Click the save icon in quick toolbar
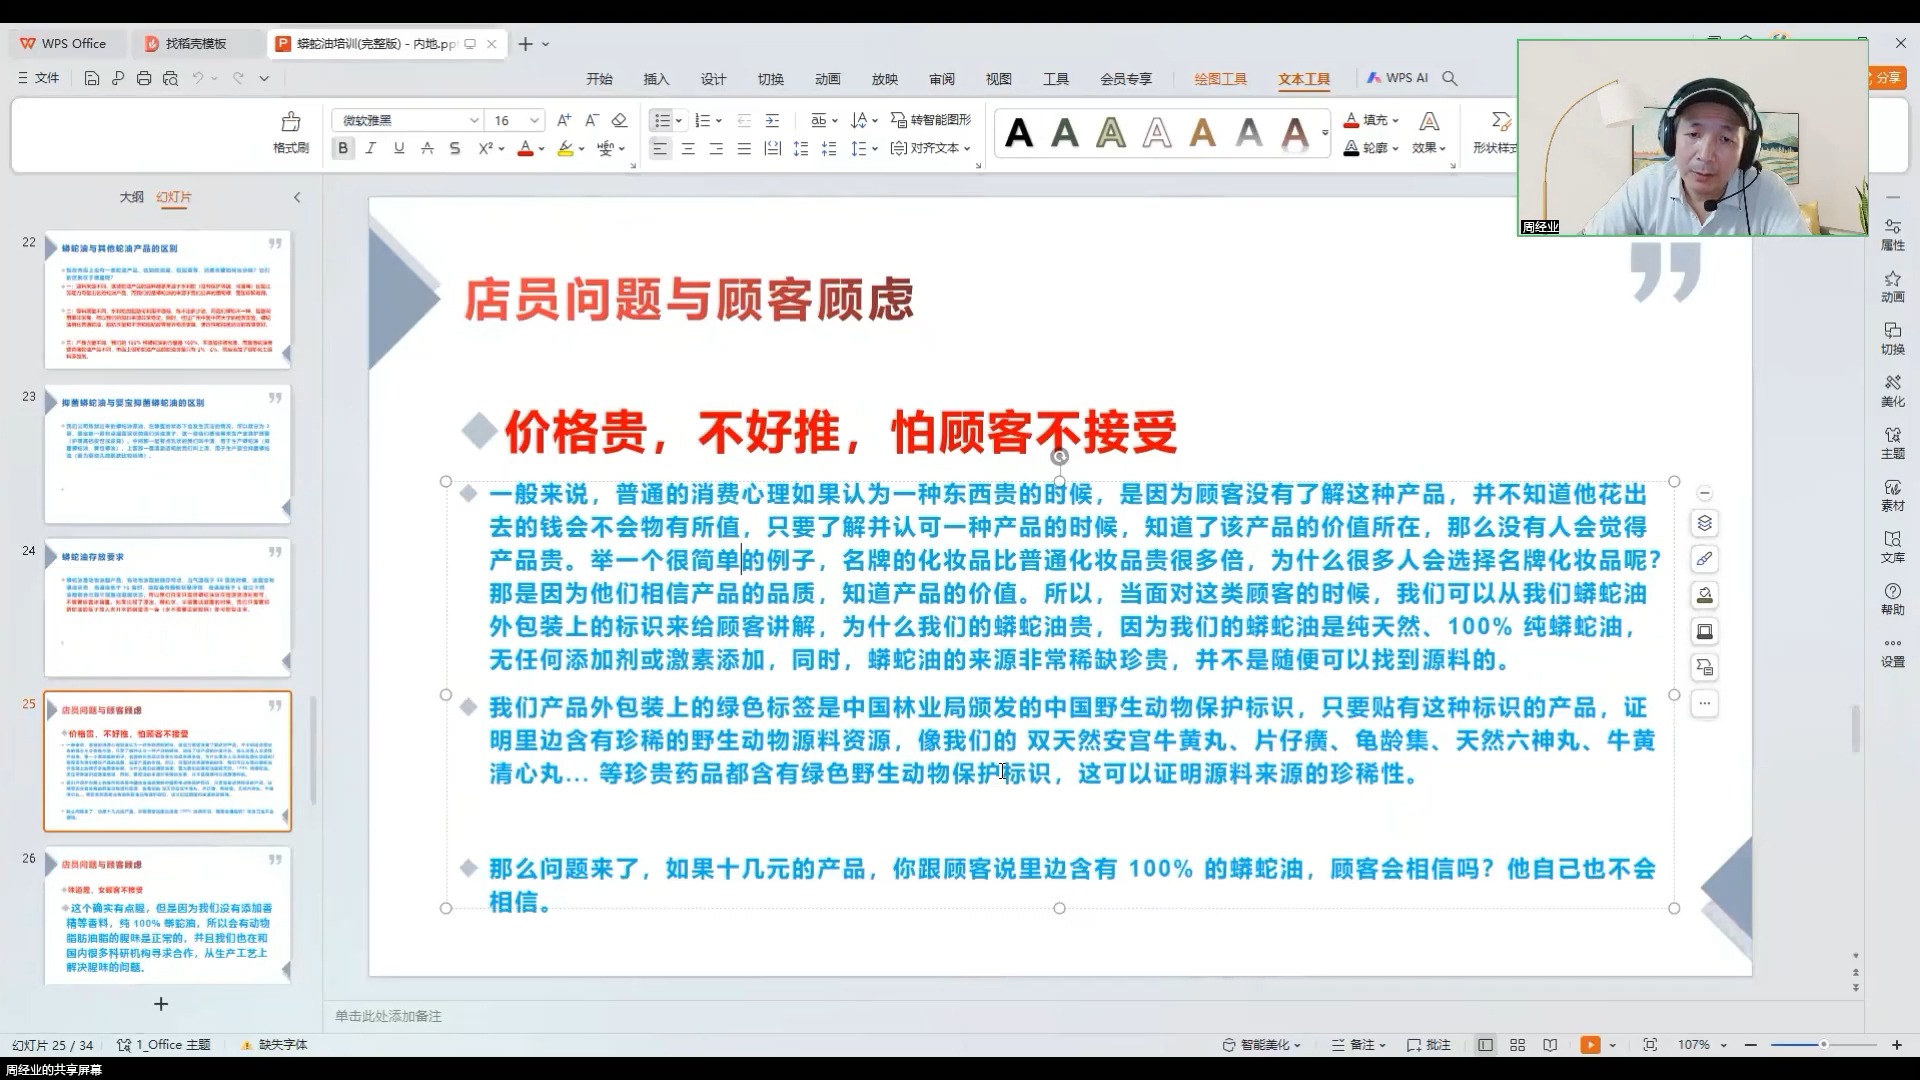This screenshot has width=1920, height=1080. 91,78
